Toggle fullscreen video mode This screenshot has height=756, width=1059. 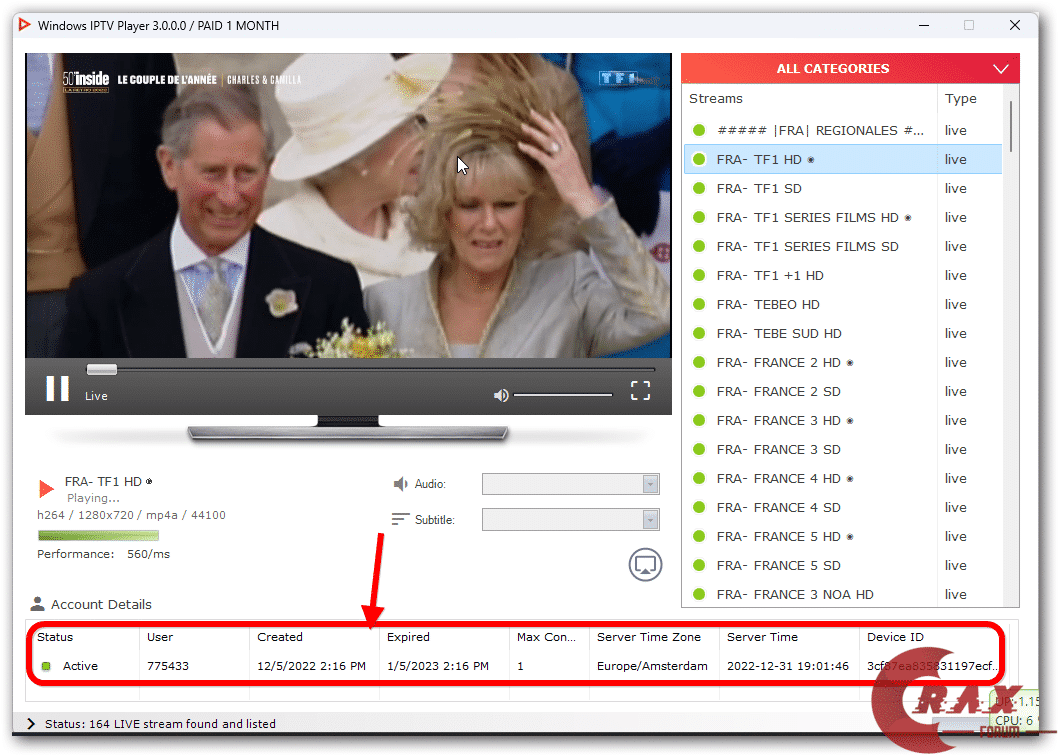(640, 390)
